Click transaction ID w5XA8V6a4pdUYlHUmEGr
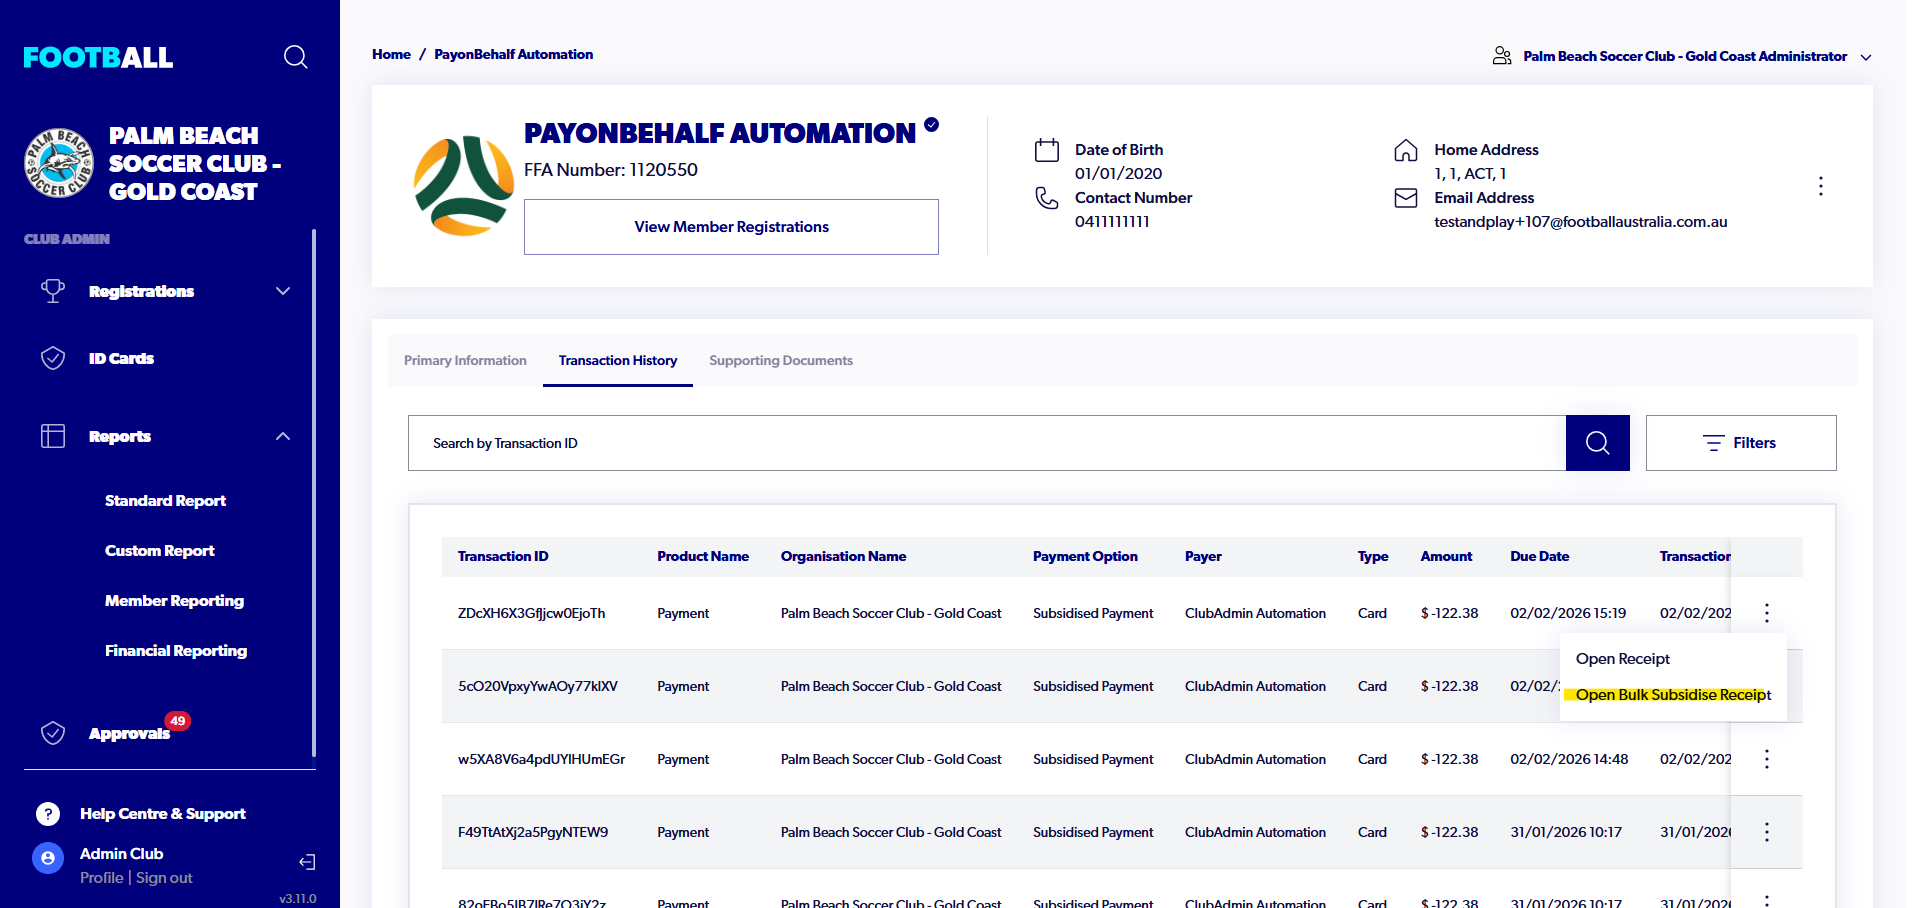1919x908 pixels. 541,759
